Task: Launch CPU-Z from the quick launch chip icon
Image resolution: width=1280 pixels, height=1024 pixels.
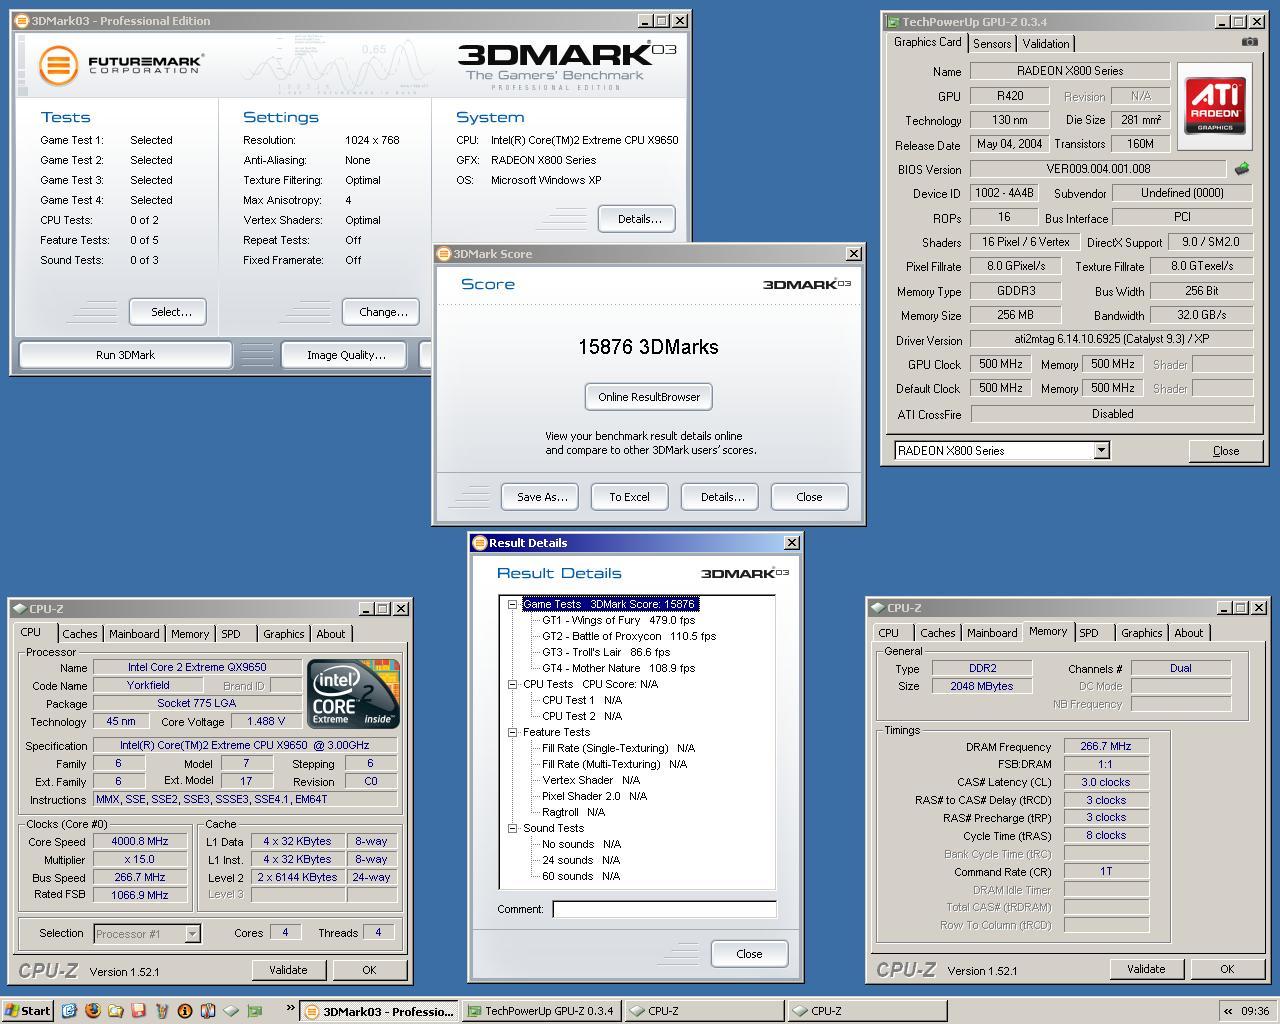Action: (x=231, y=1011)
